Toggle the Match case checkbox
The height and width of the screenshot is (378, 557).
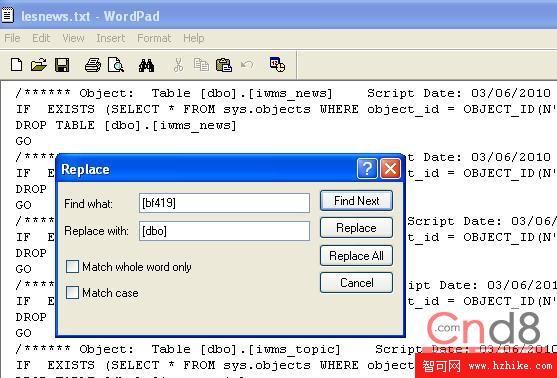(72, 292)
